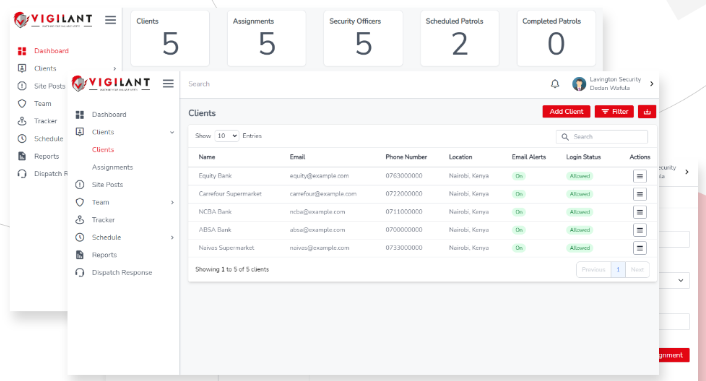Click phone number 0722000000
Image resolution: width=706 pixels, height=381 pixels.
pyautogui.click(x=403, y=194)
